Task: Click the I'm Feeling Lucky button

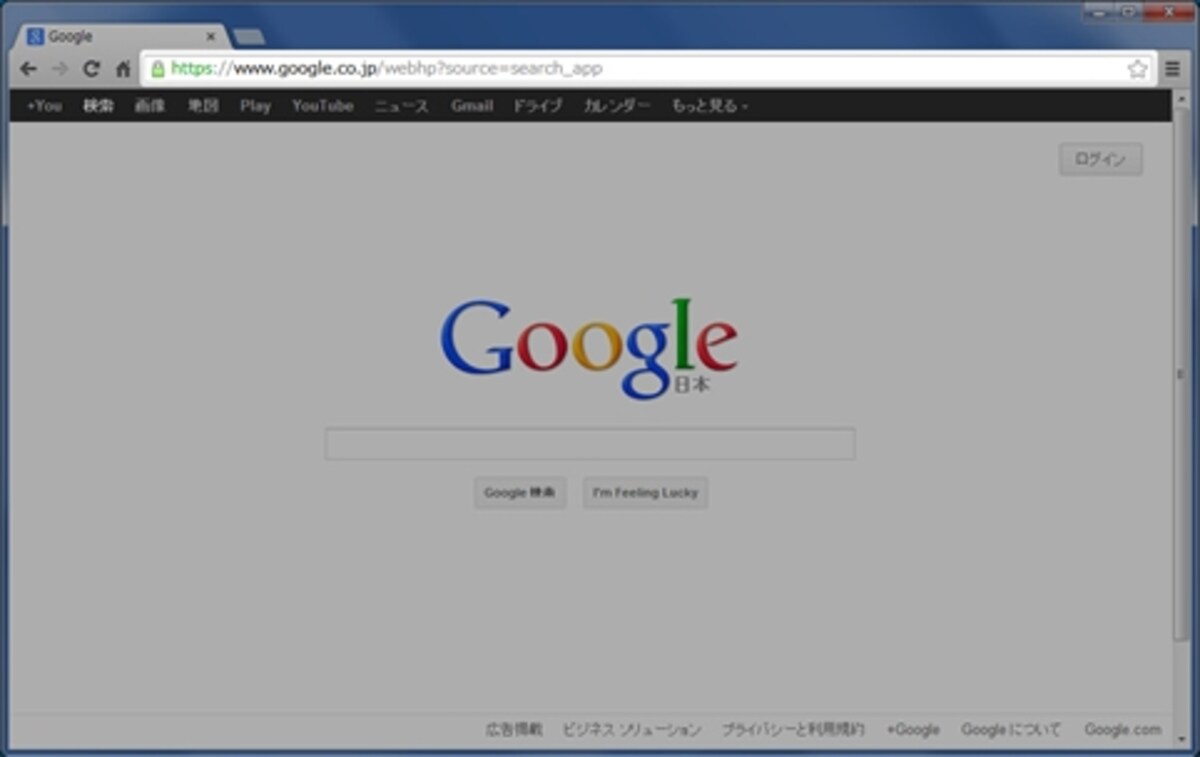Action: tap(645, 493)
